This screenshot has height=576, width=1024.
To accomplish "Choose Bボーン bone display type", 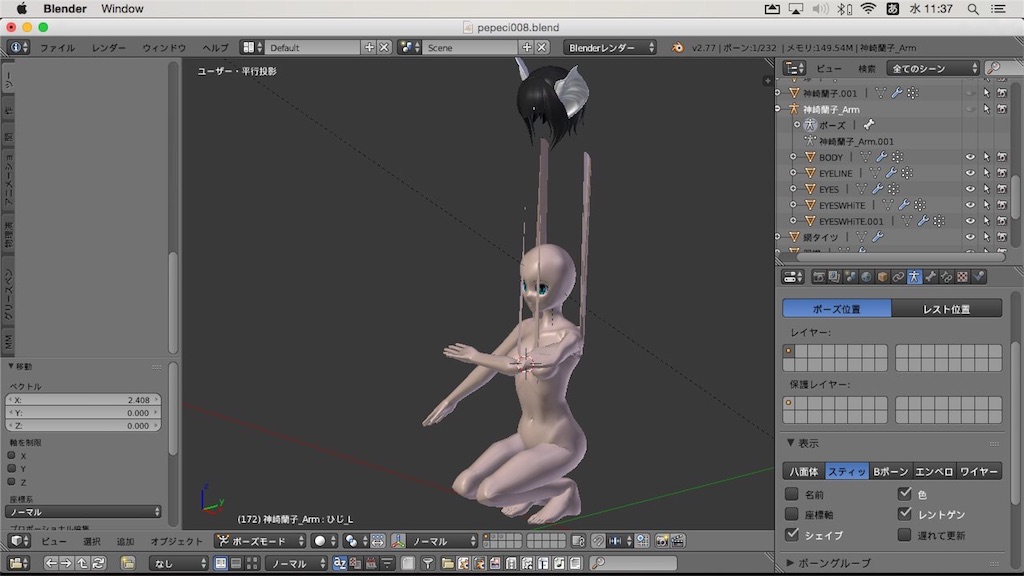I will coord(891,471).
